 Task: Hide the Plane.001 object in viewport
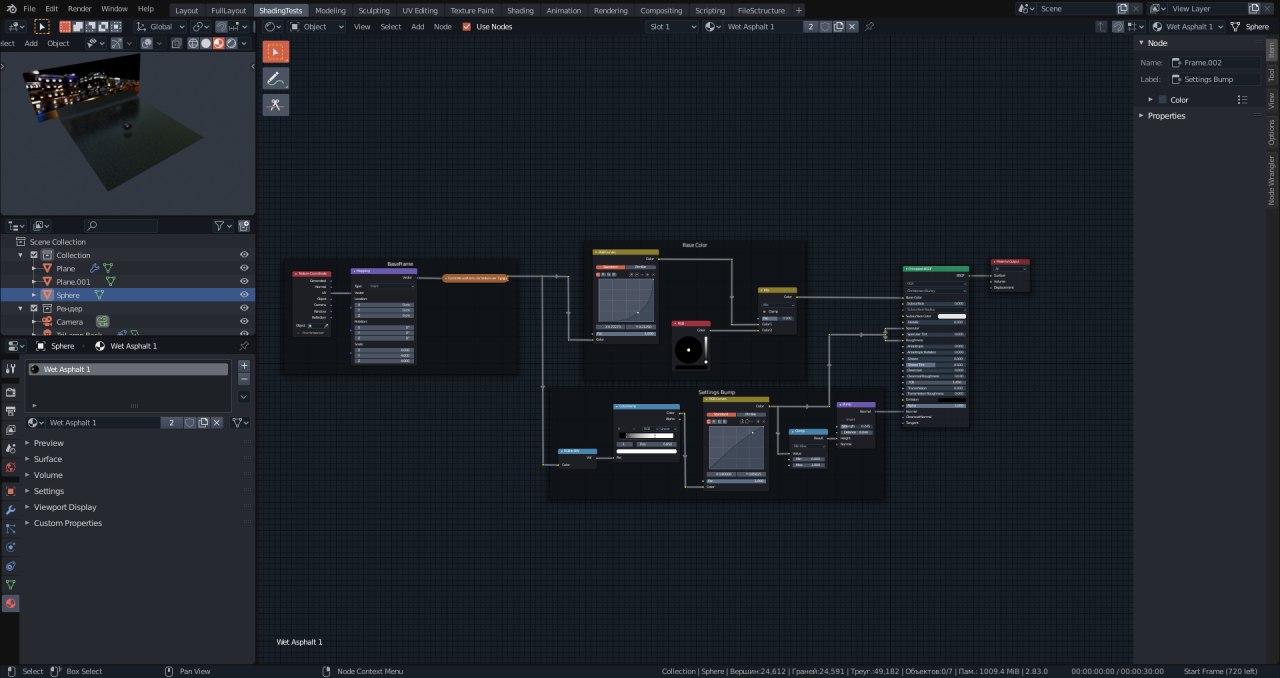point(244,282)
